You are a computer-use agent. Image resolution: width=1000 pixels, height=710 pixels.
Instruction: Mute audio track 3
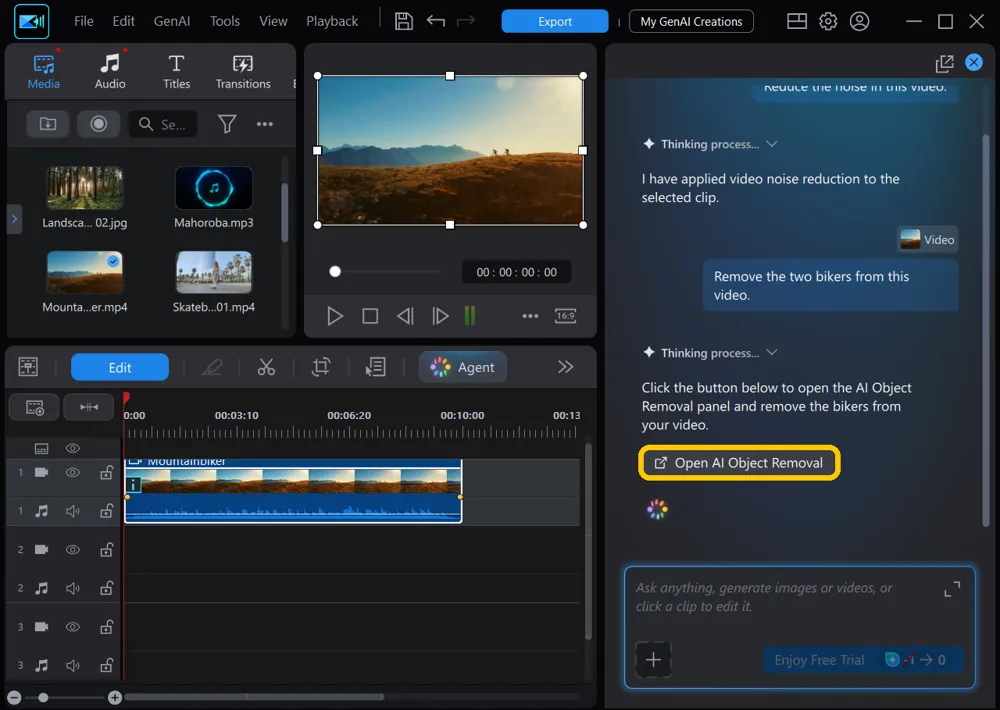tap(73, 665)
